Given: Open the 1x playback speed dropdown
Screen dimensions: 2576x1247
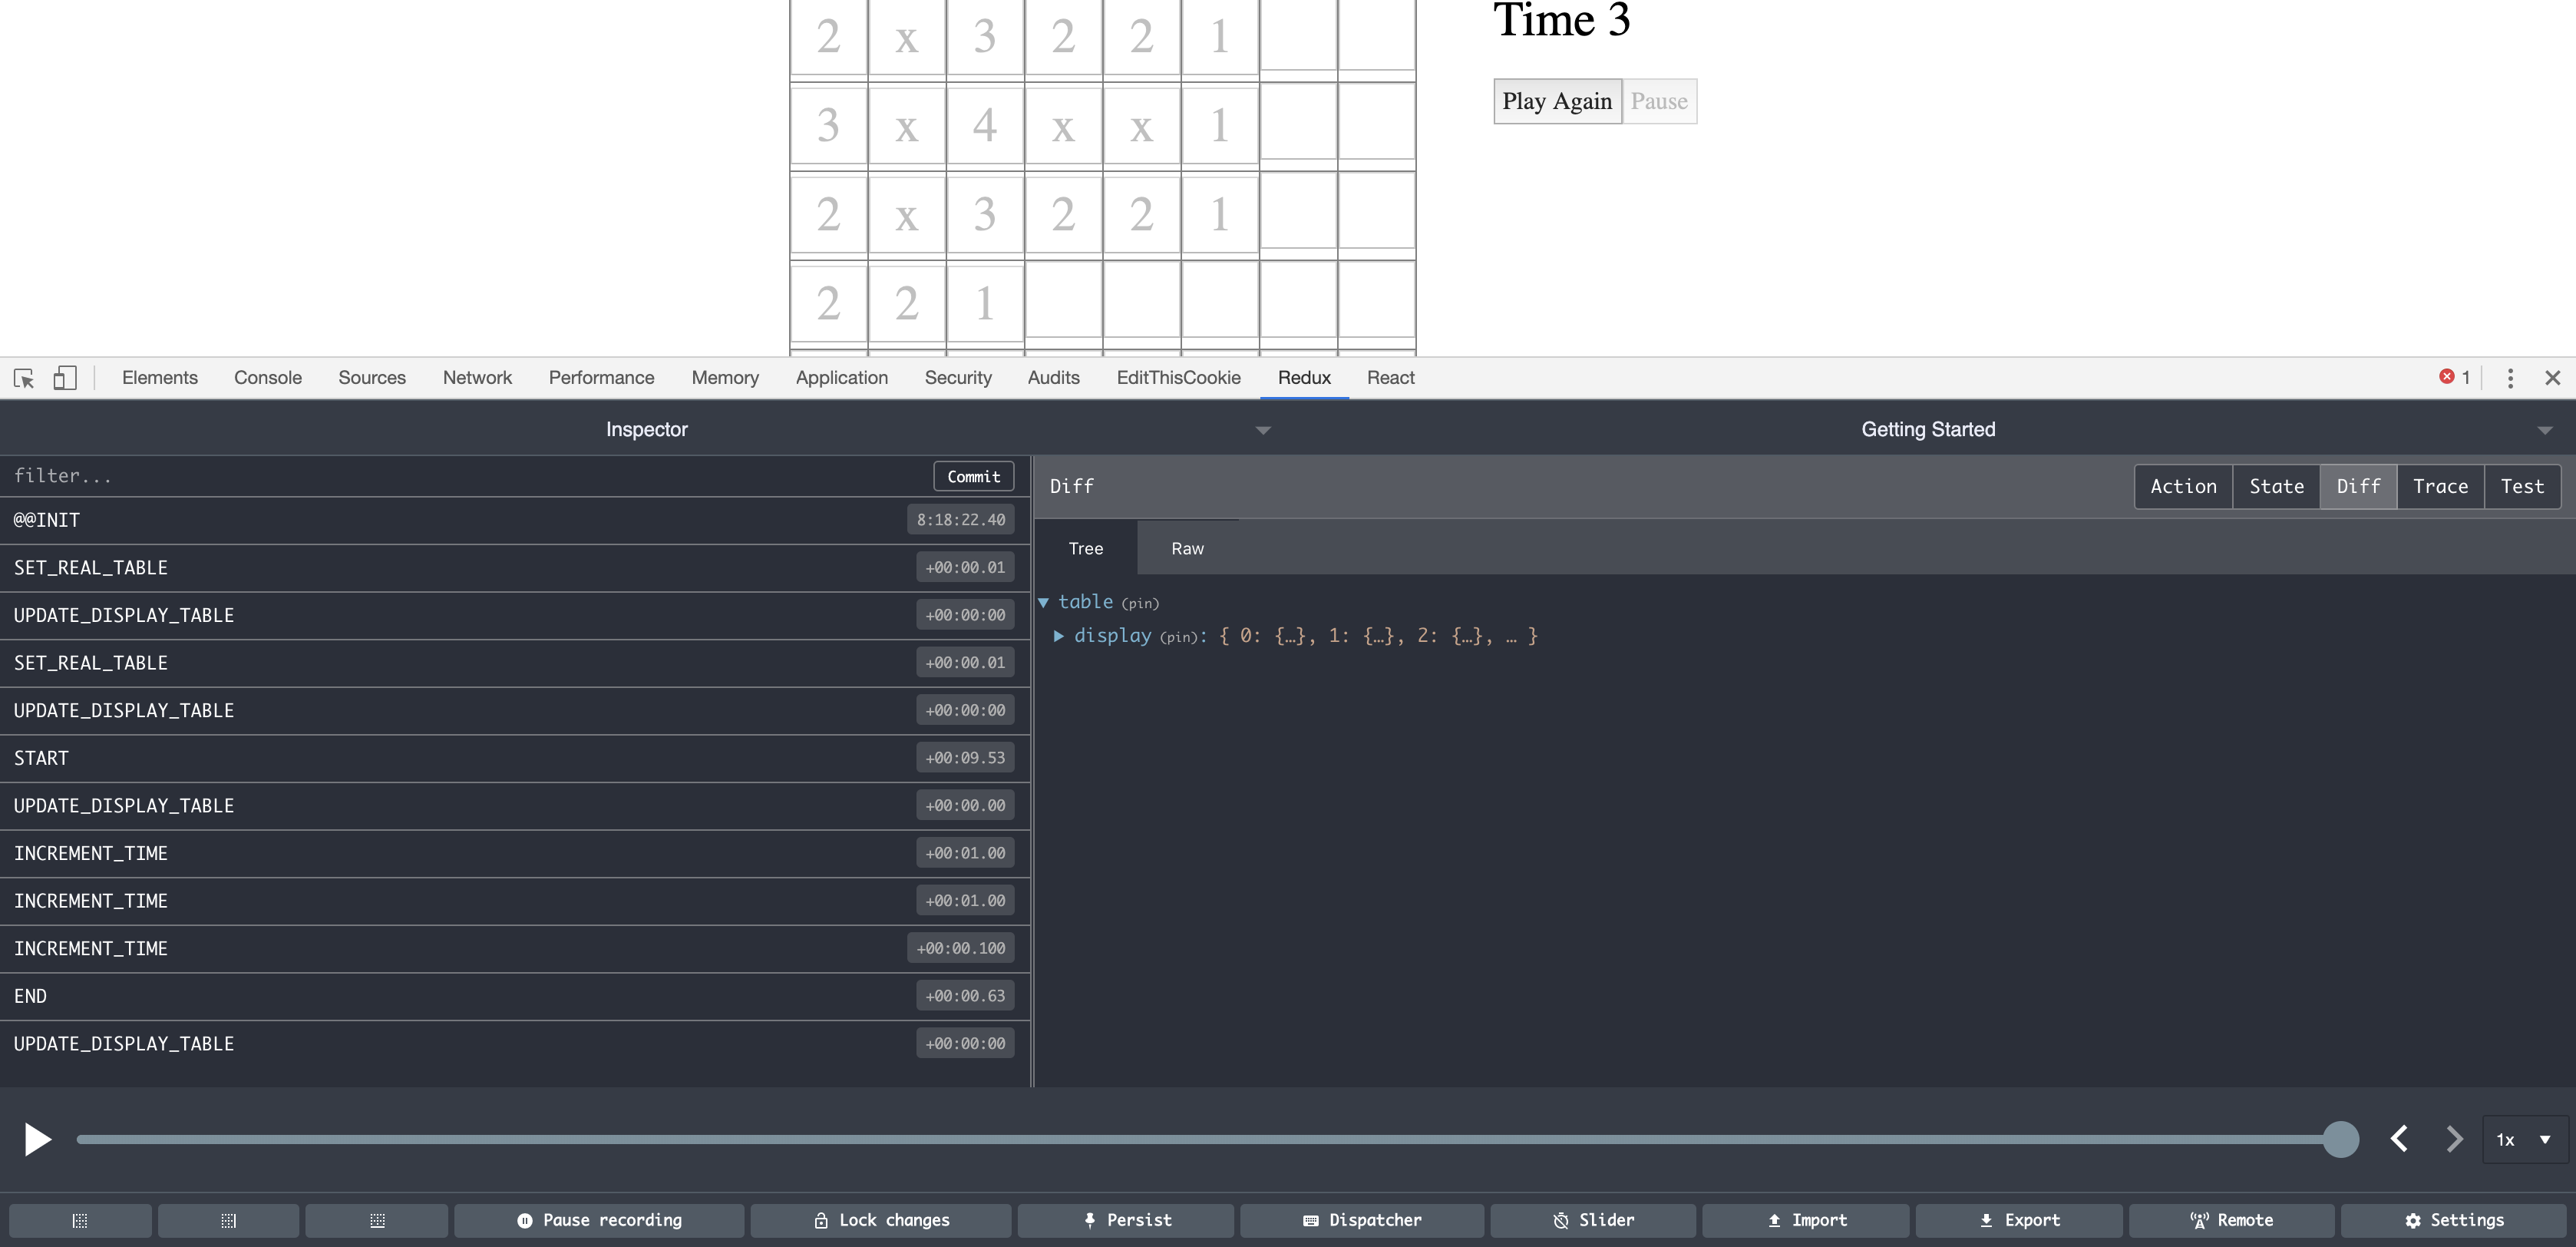Looking at the screenshot, I should 2524,1139.
